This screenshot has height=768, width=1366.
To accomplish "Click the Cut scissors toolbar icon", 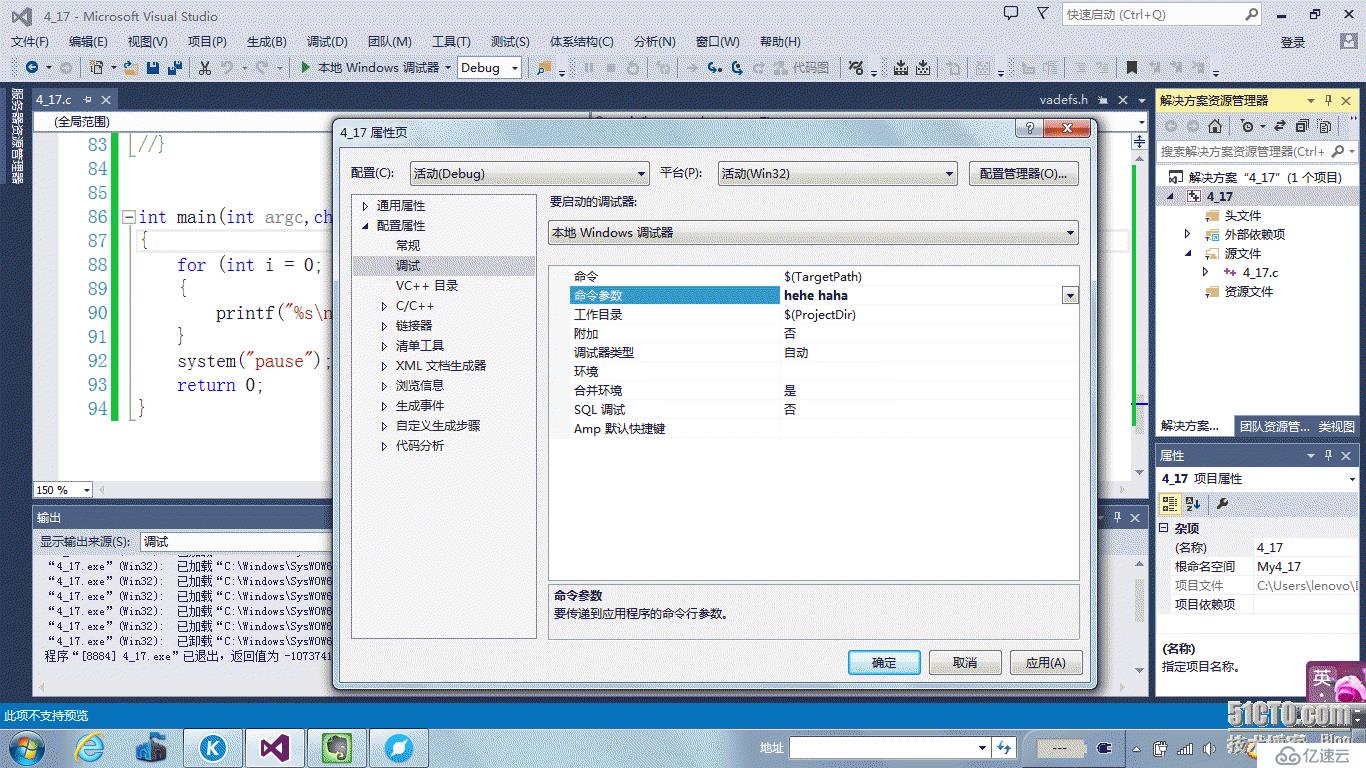I will pyautogui.click(x=204, y=67).
